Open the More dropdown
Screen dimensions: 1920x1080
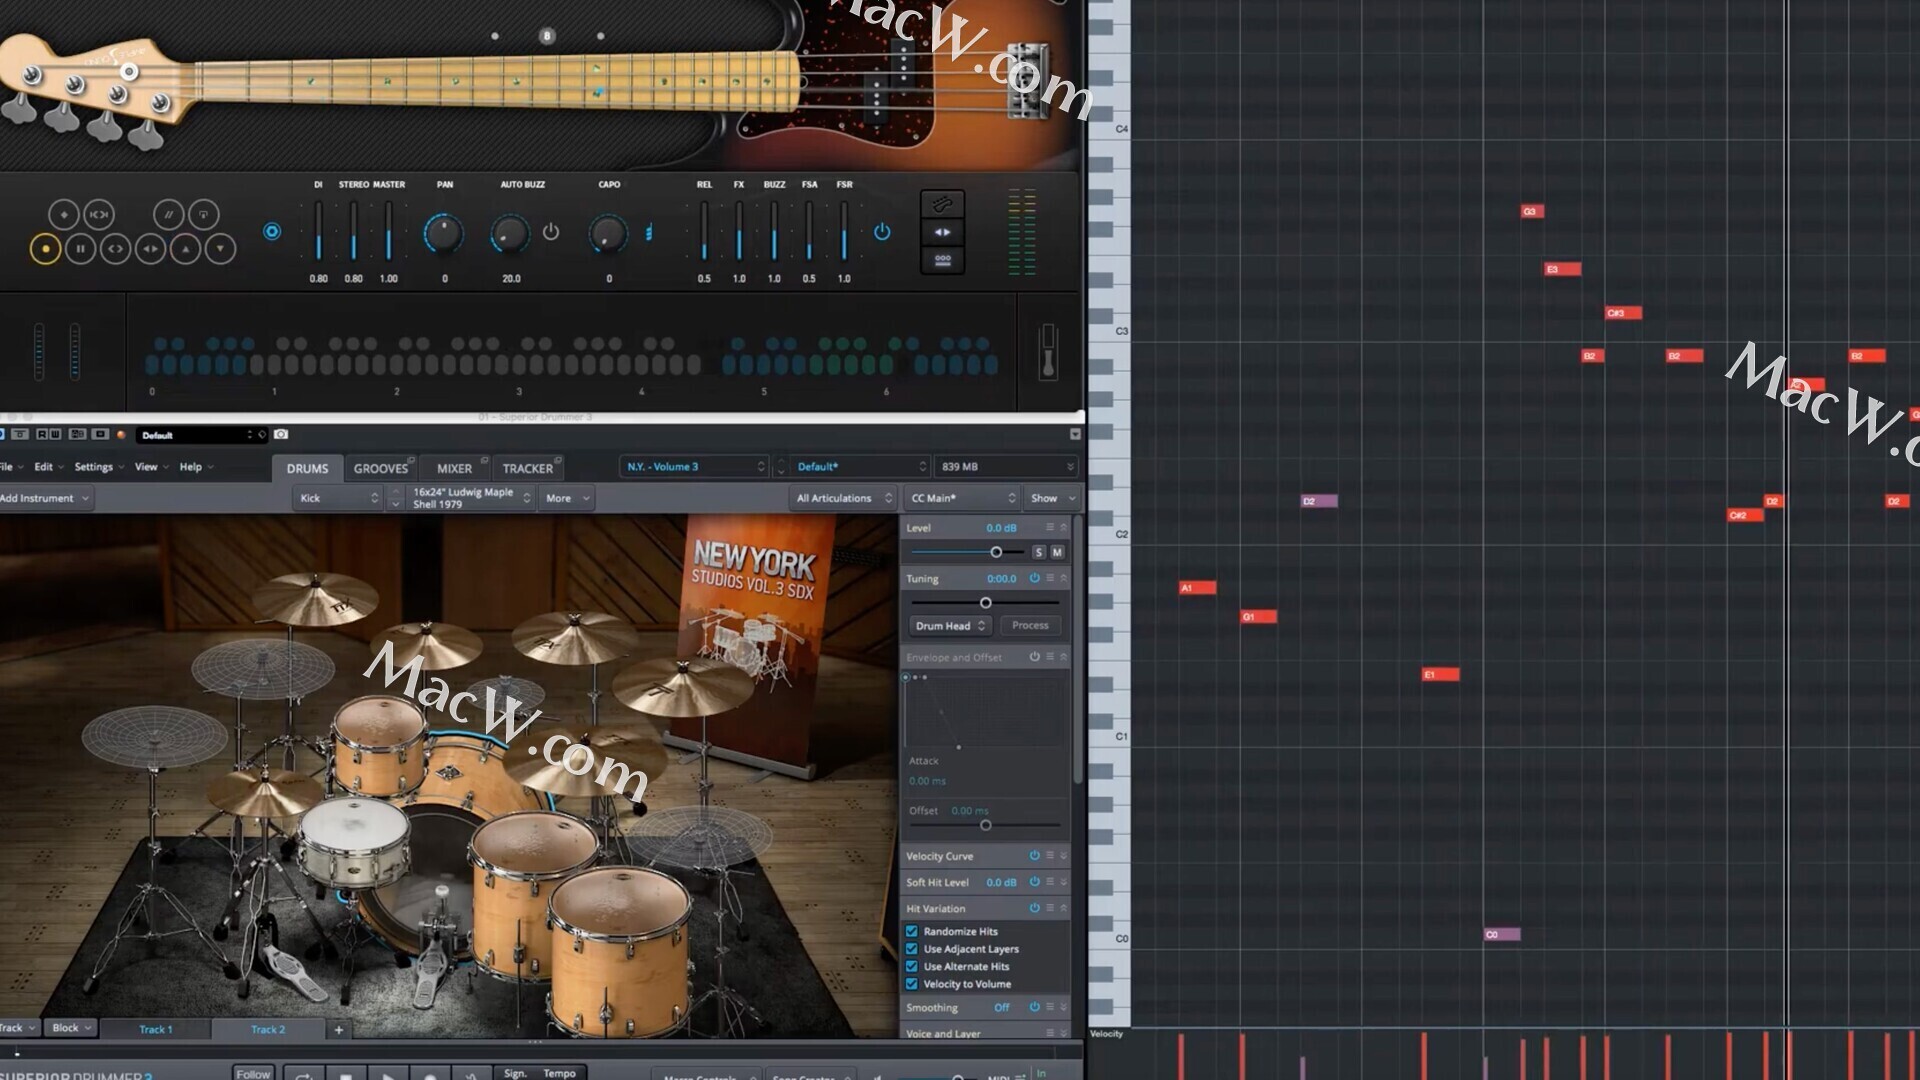pyautogui.click(x=566, y=498)
